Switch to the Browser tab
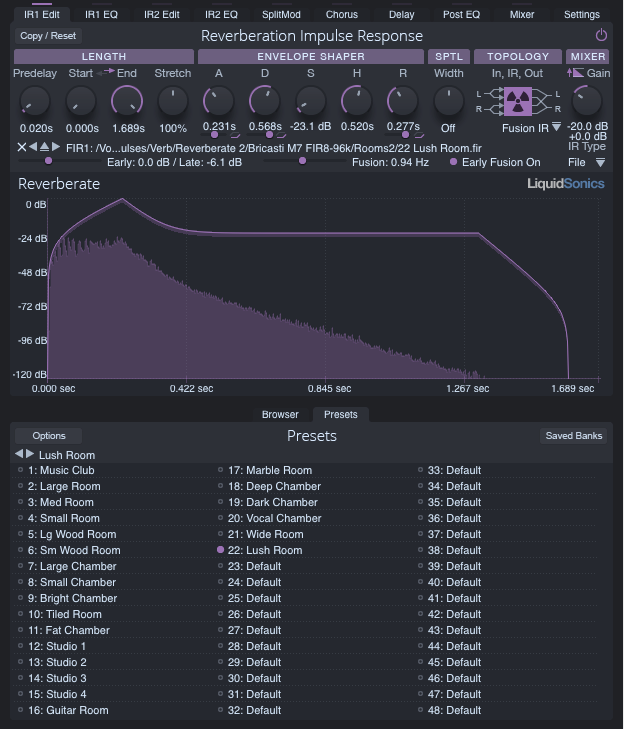Image resolution: width=624 pixels, height=729 pixels. point(280,414)
